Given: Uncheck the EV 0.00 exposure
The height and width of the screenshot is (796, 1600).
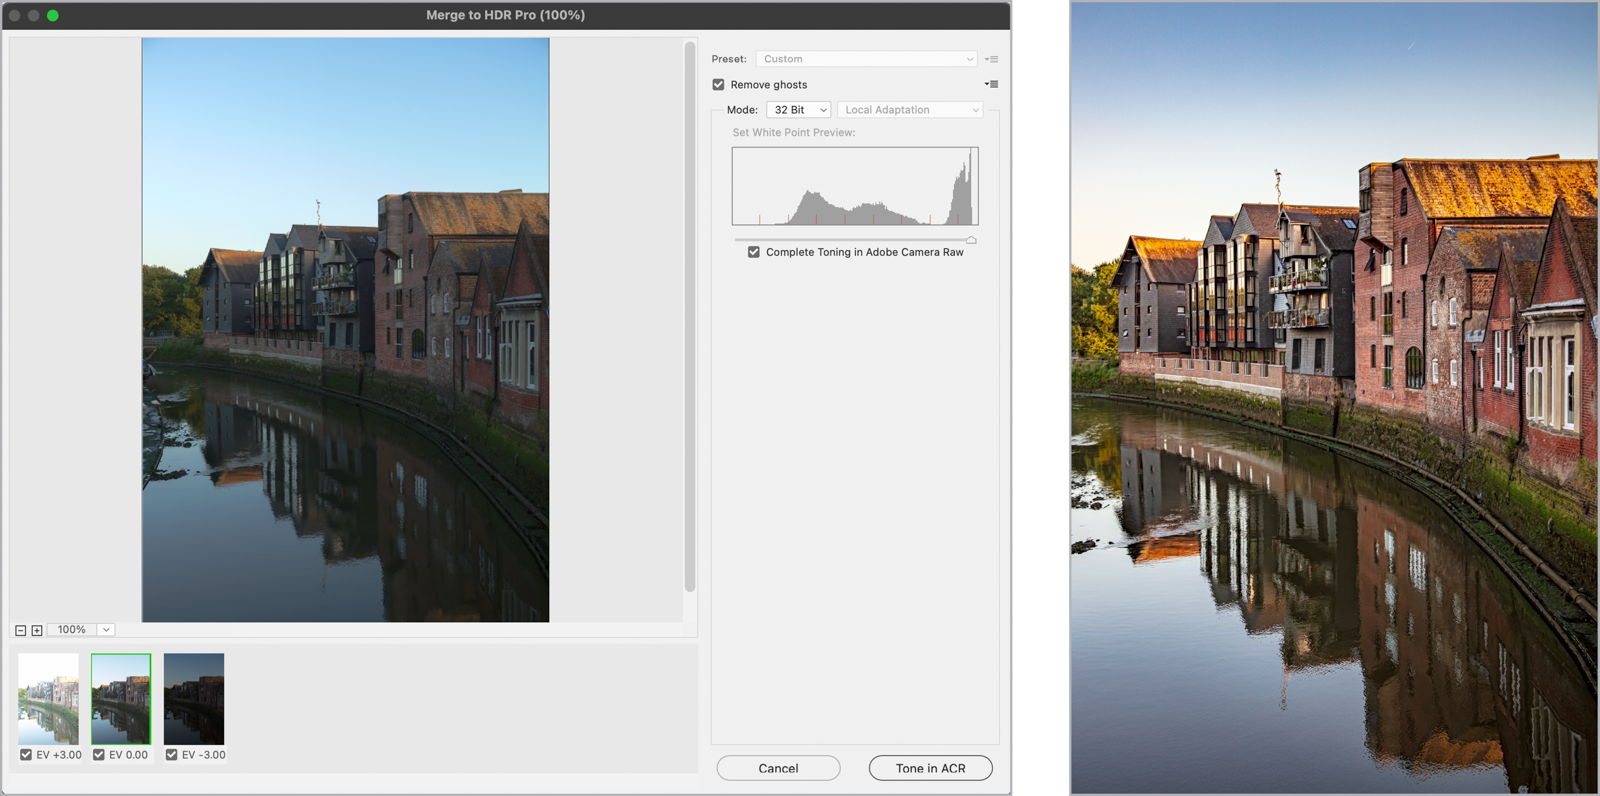Looking at the screenshot, I should (99, 755).
